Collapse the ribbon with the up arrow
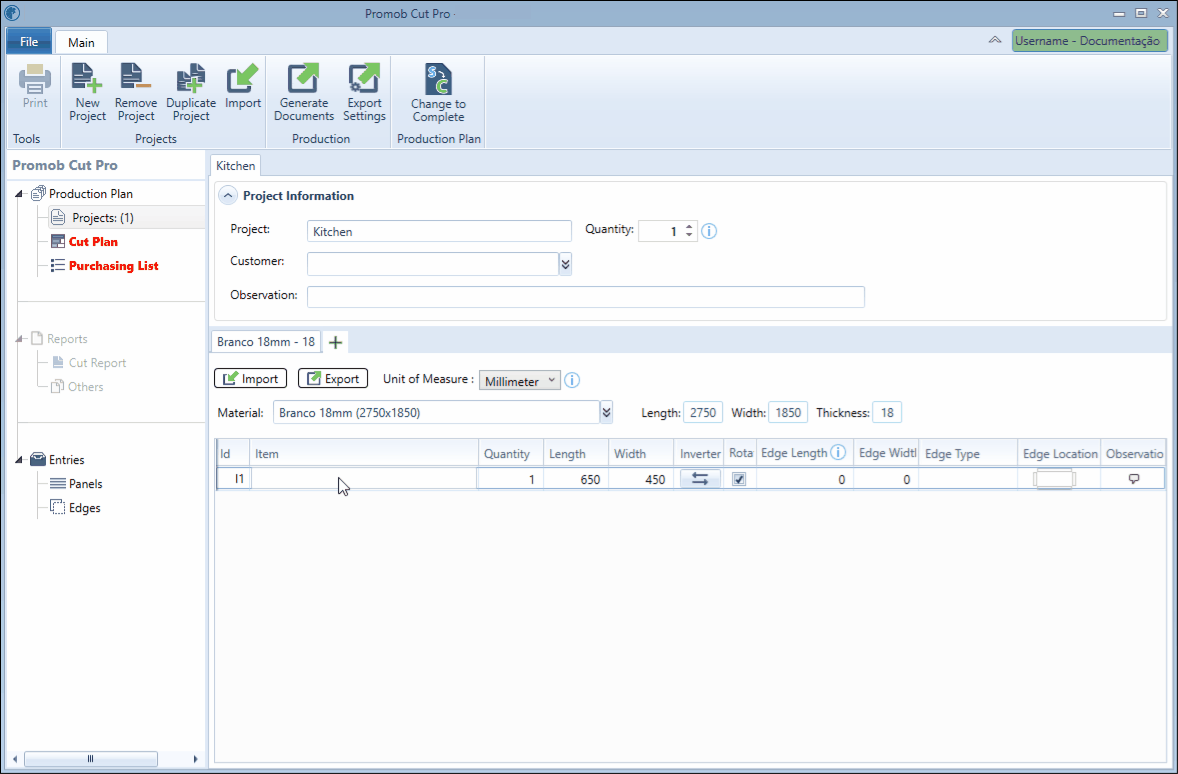 point(995,41)
